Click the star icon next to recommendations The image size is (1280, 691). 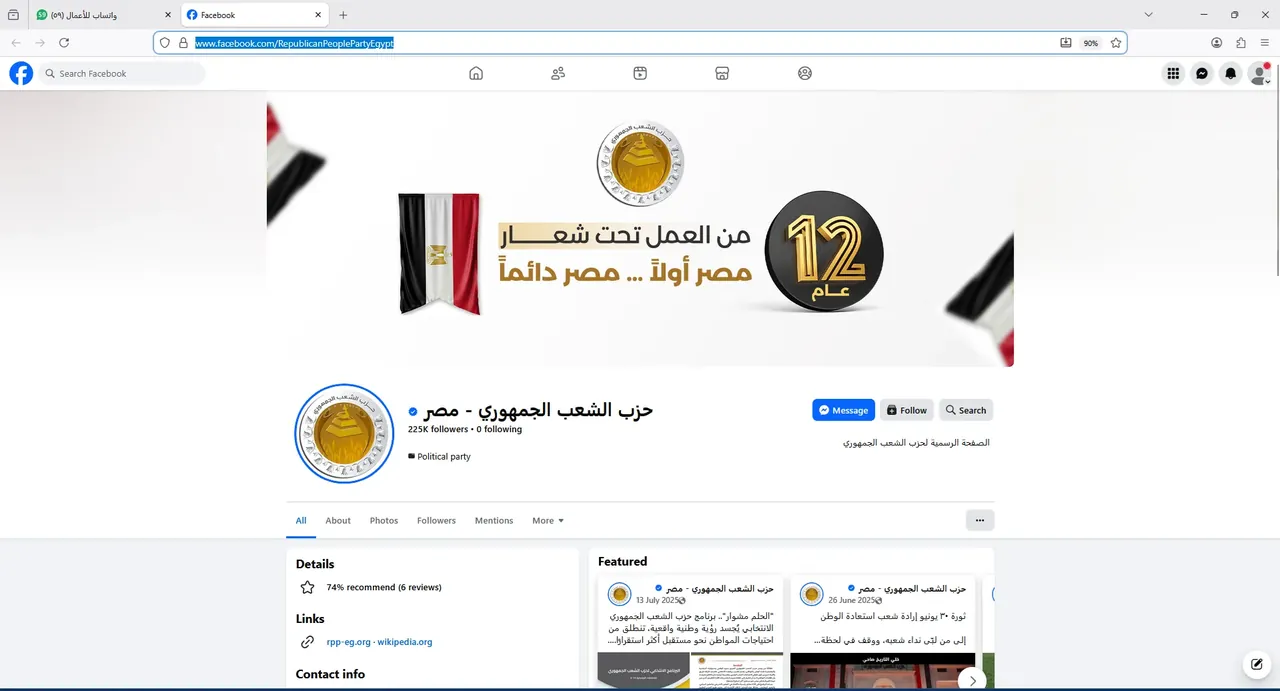307,587
